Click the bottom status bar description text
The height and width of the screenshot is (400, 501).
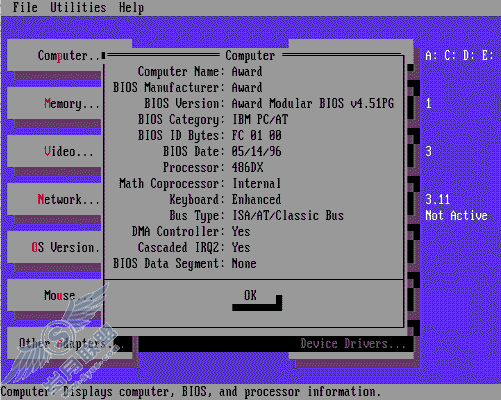[191, 391]
